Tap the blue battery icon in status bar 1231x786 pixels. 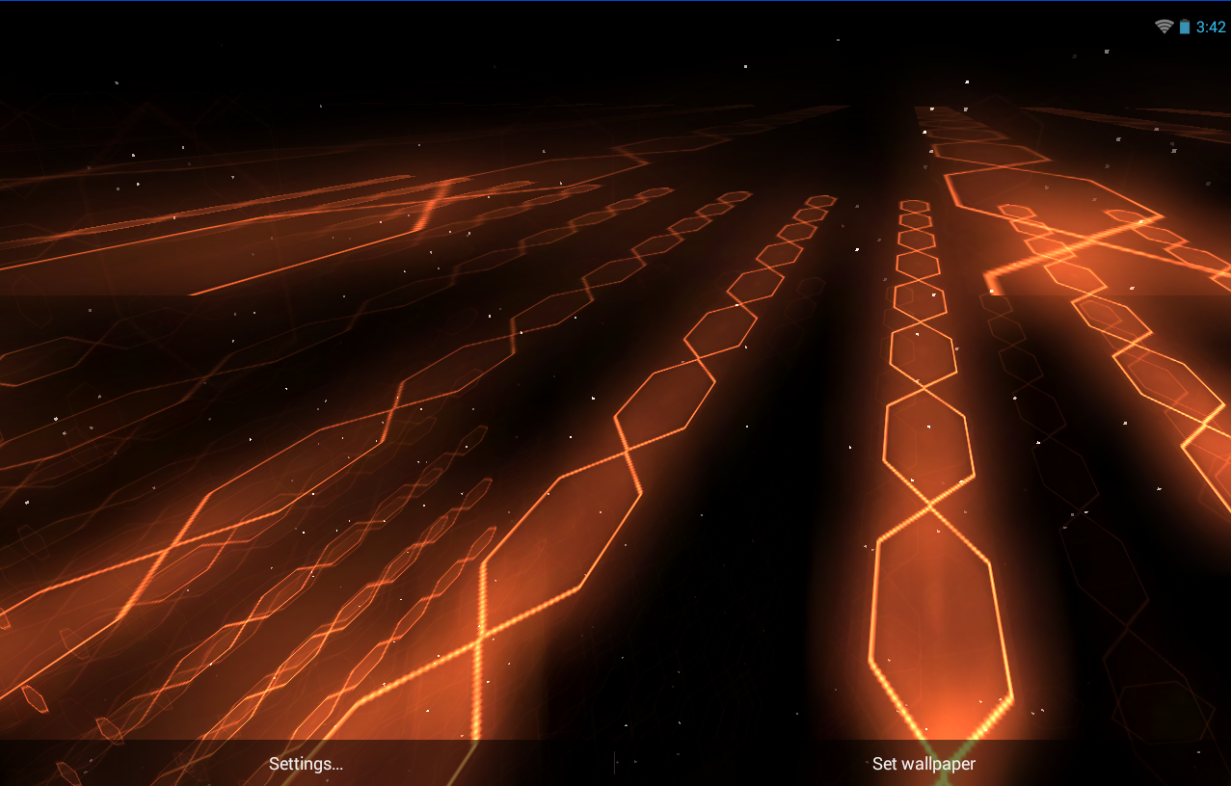point(1184,27)
